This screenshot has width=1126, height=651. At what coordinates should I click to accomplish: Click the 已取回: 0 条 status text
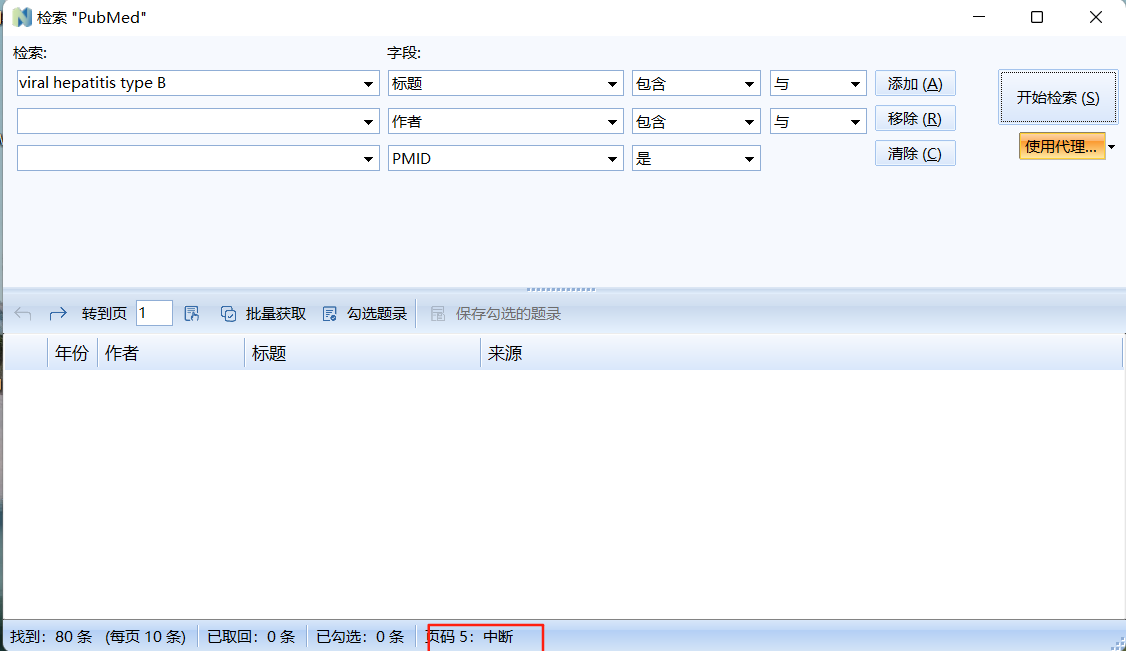click(251, 637)
